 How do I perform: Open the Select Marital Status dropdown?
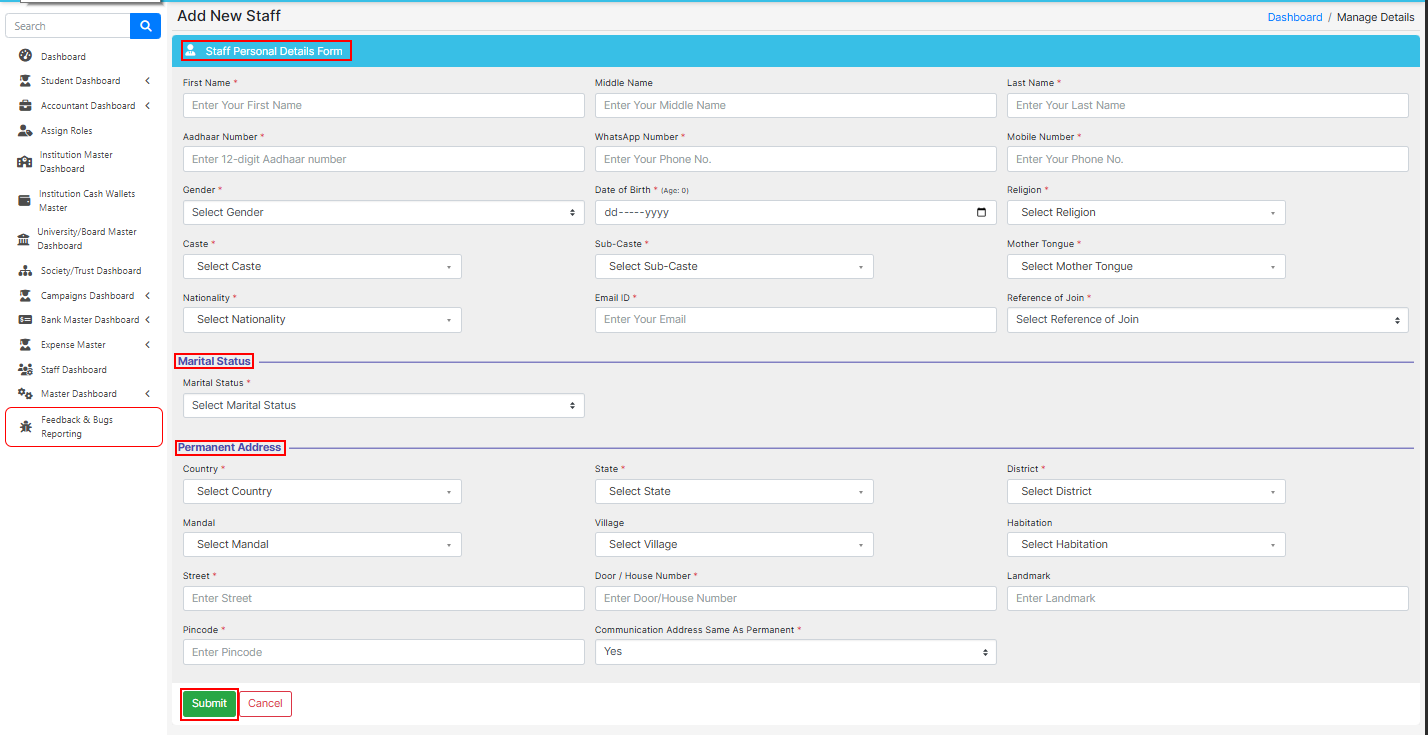(x=383, y=406)
